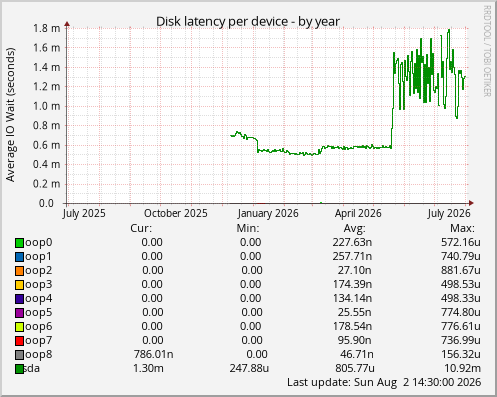Screen dimensions: 497x397
Task: Click the 'Cur:' column header
Action: [x=141, y=228]
